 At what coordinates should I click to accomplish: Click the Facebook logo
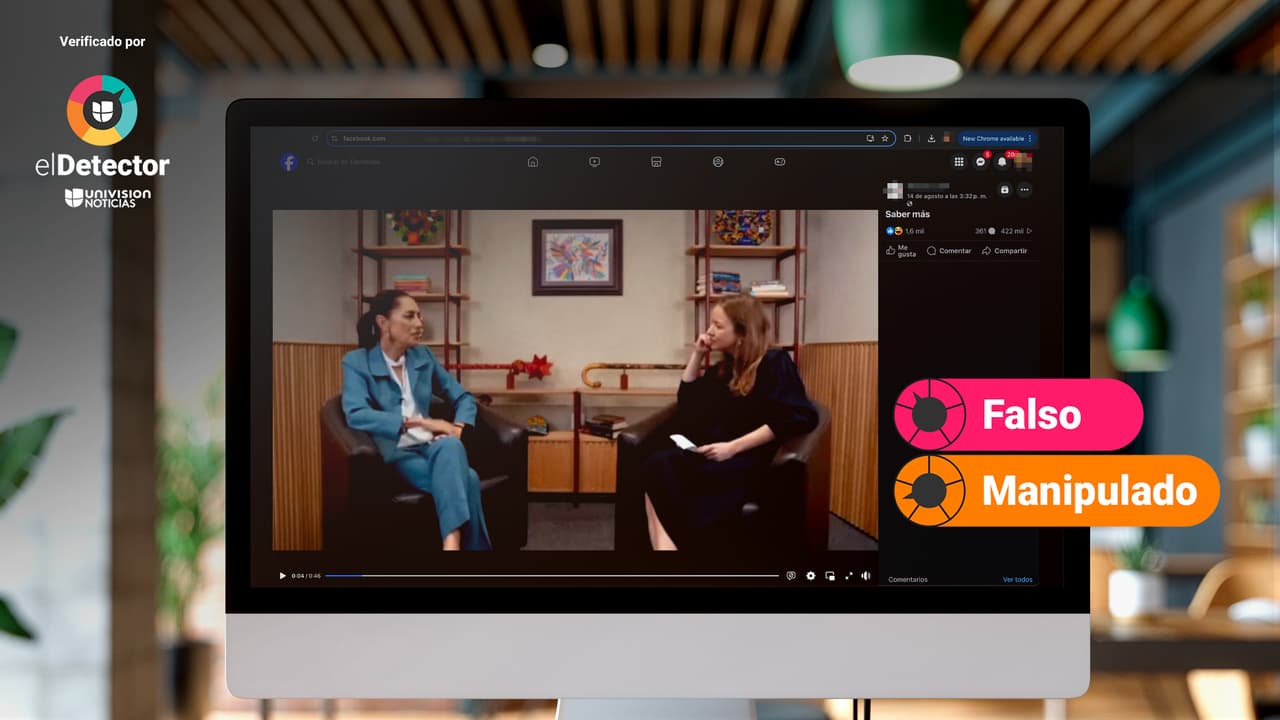pyautogui.click(x=289, y=162)
